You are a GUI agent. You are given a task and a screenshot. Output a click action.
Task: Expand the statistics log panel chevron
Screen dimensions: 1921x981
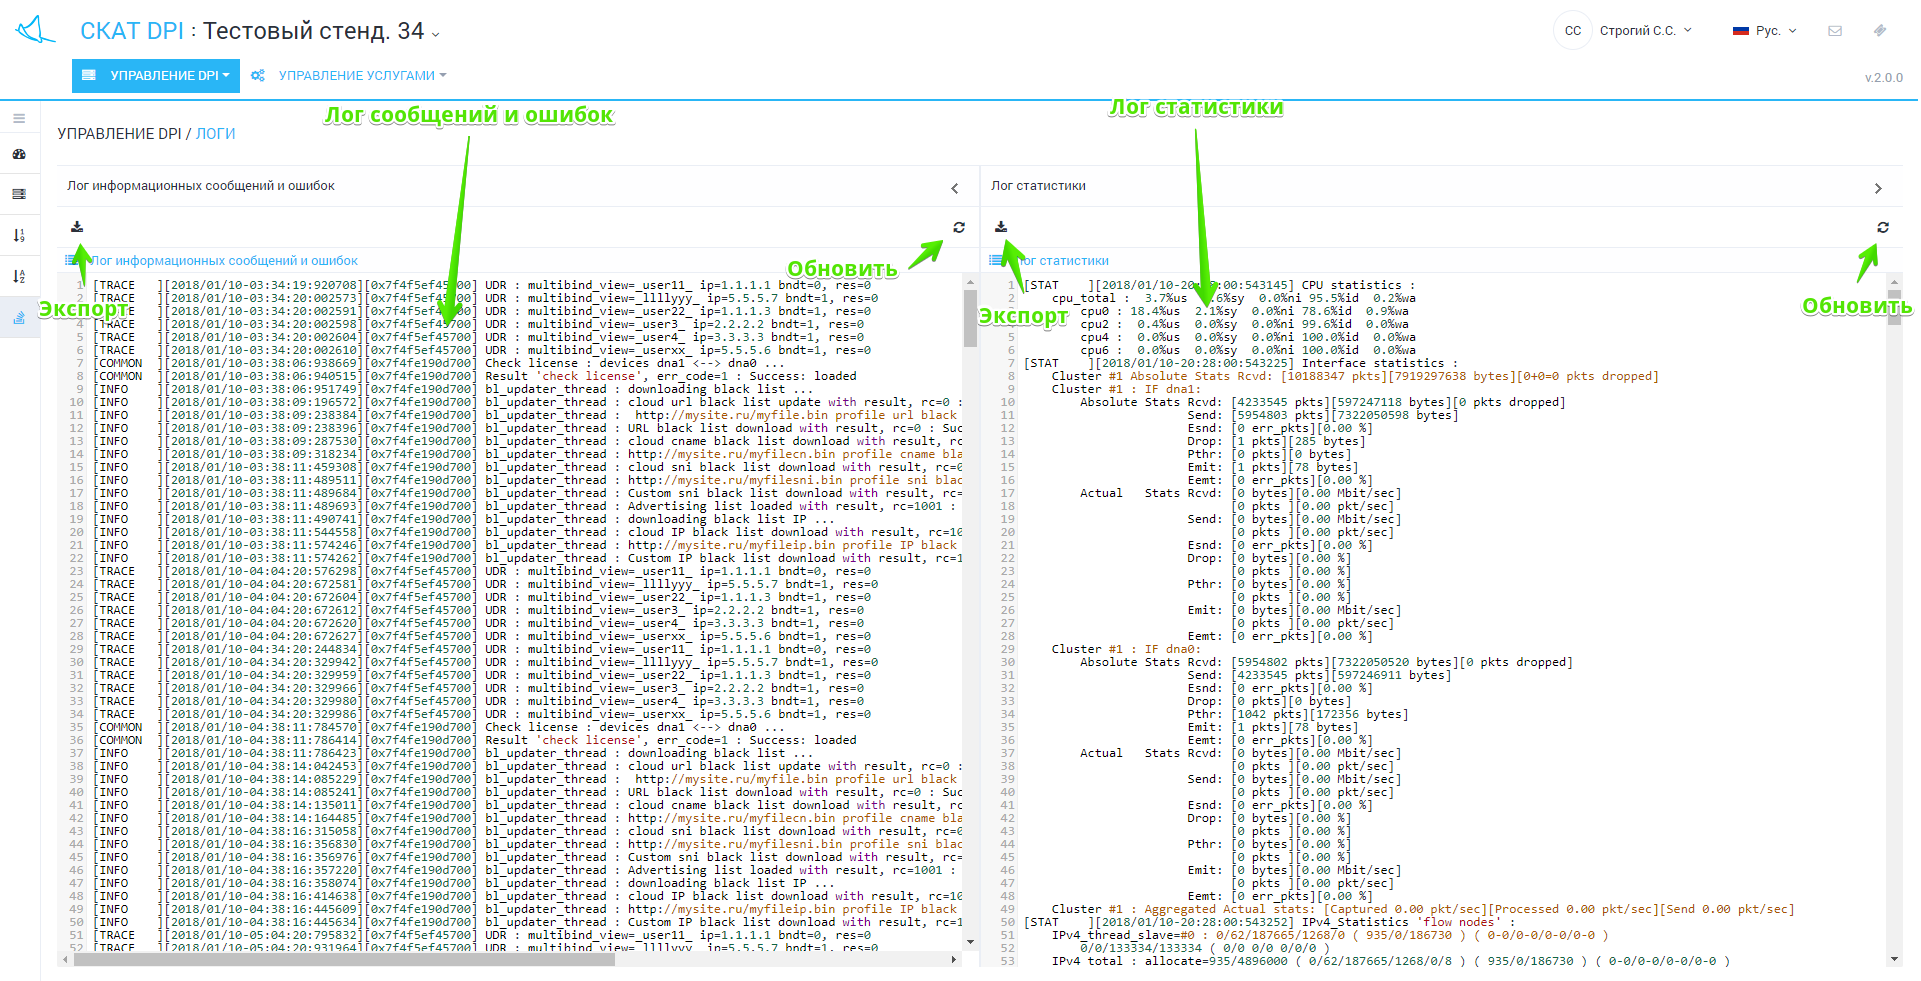click(x=1878, y=188)
